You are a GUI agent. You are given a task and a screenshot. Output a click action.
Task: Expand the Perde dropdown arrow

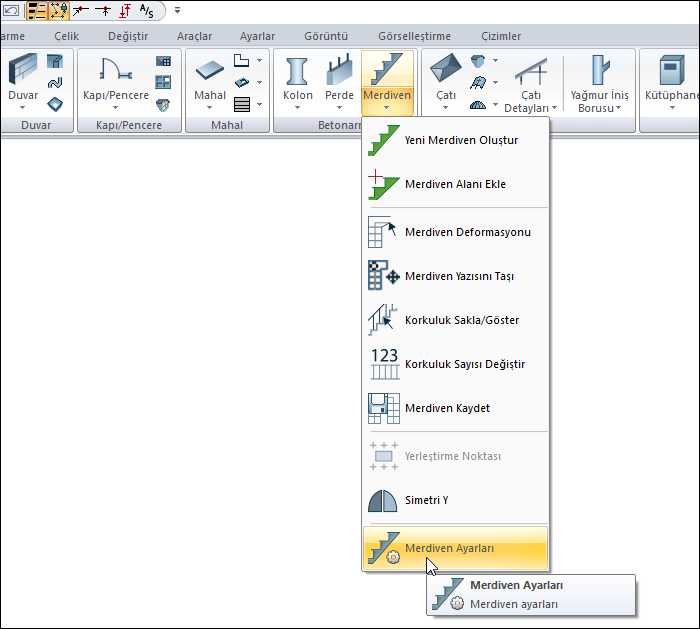point(339,108)
